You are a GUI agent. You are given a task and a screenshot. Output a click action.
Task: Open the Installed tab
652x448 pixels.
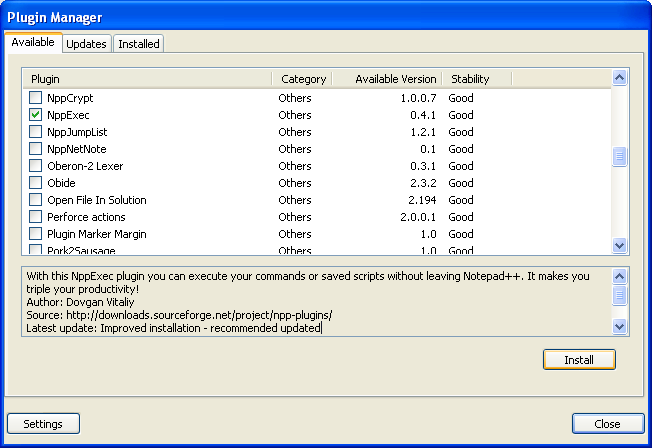[139, 44]
